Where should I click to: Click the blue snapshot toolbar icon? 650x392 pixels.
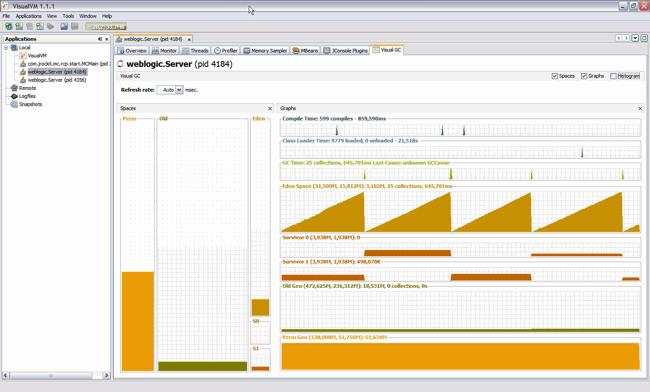click(x=64, y=27)
